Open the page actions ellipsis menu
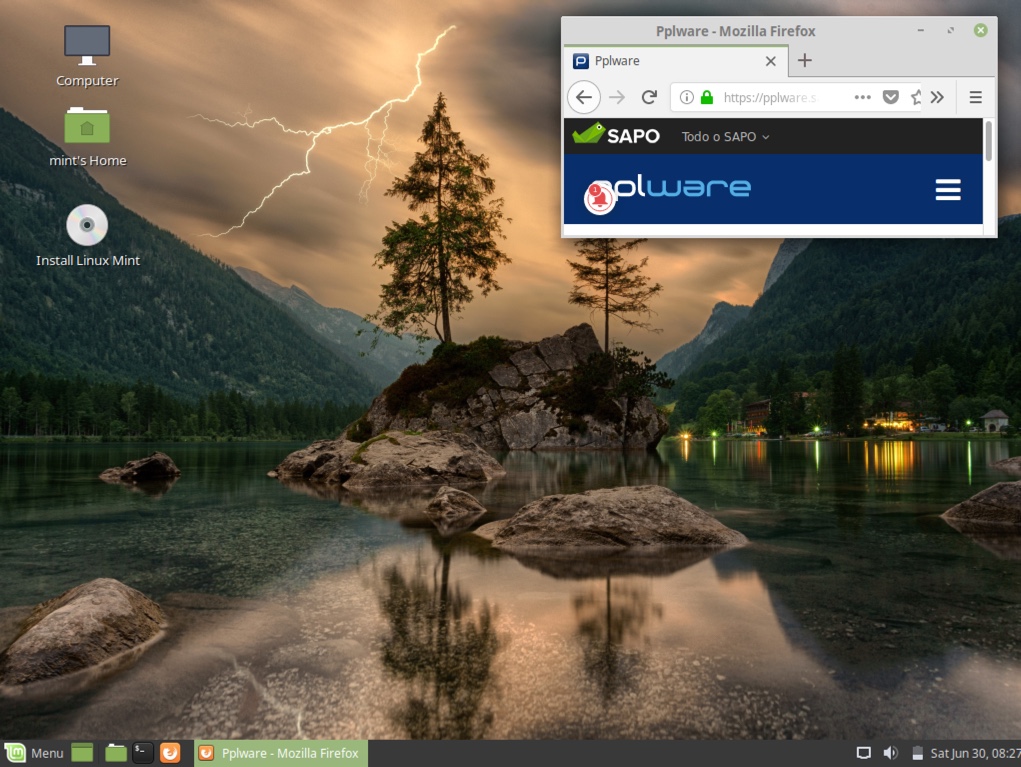Viewport: 1021px width, 767px height. tap(862, 97)
